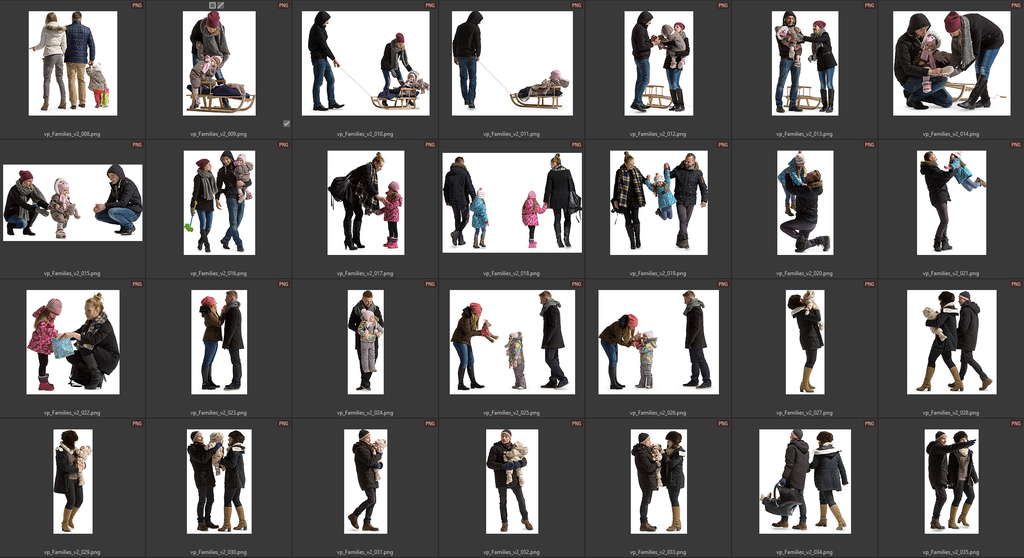Select the vp_Families_v2_010 sled pulling thumbnail

pyautogui.click(x=366, y=63)
